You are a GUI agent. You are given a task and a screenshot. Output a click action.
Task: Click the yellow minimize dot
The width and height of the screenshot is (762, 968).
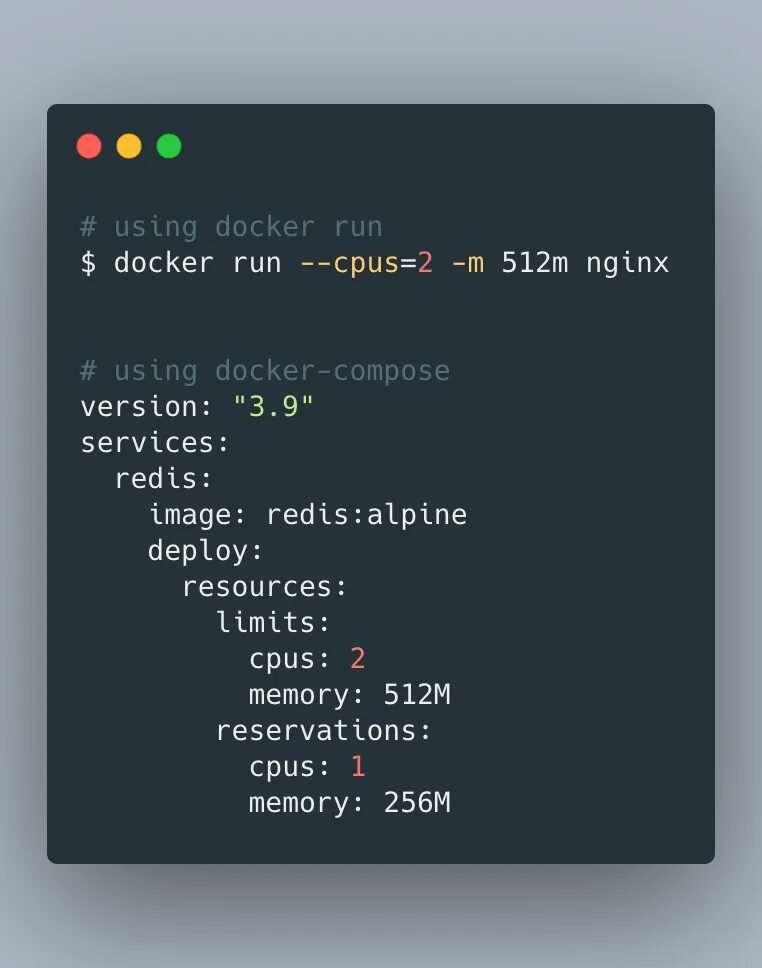coord(129,146)
